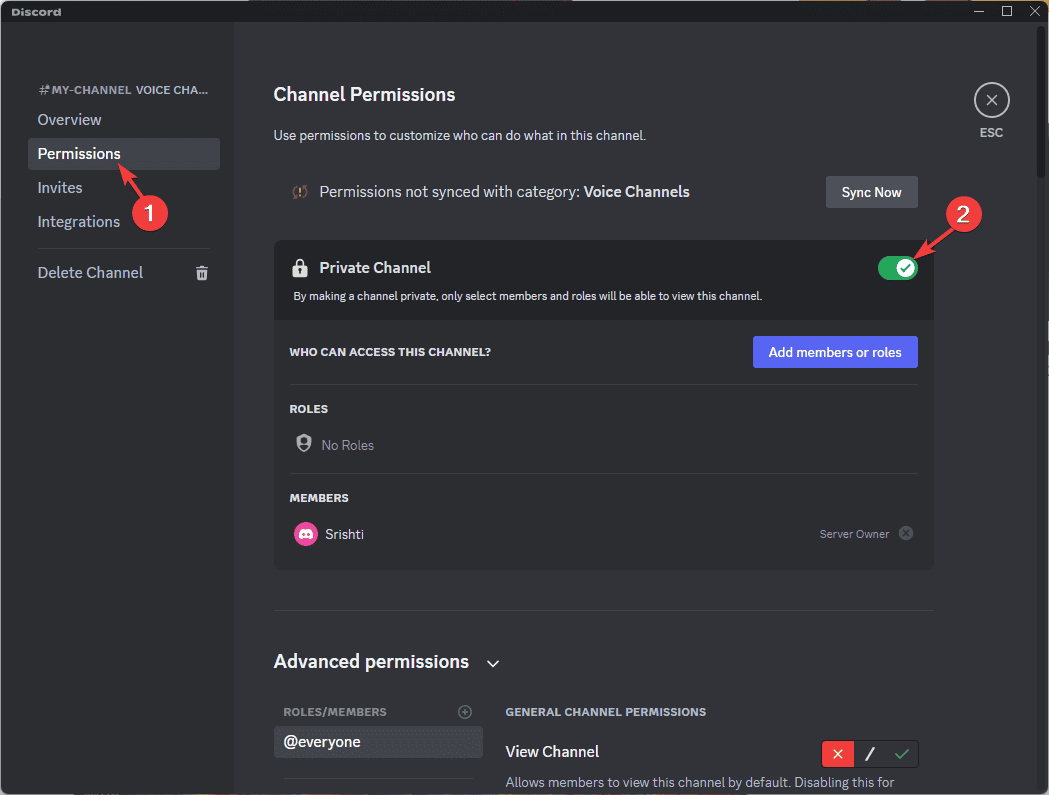Click the Discord logo in the title bar

coord(35,11)
